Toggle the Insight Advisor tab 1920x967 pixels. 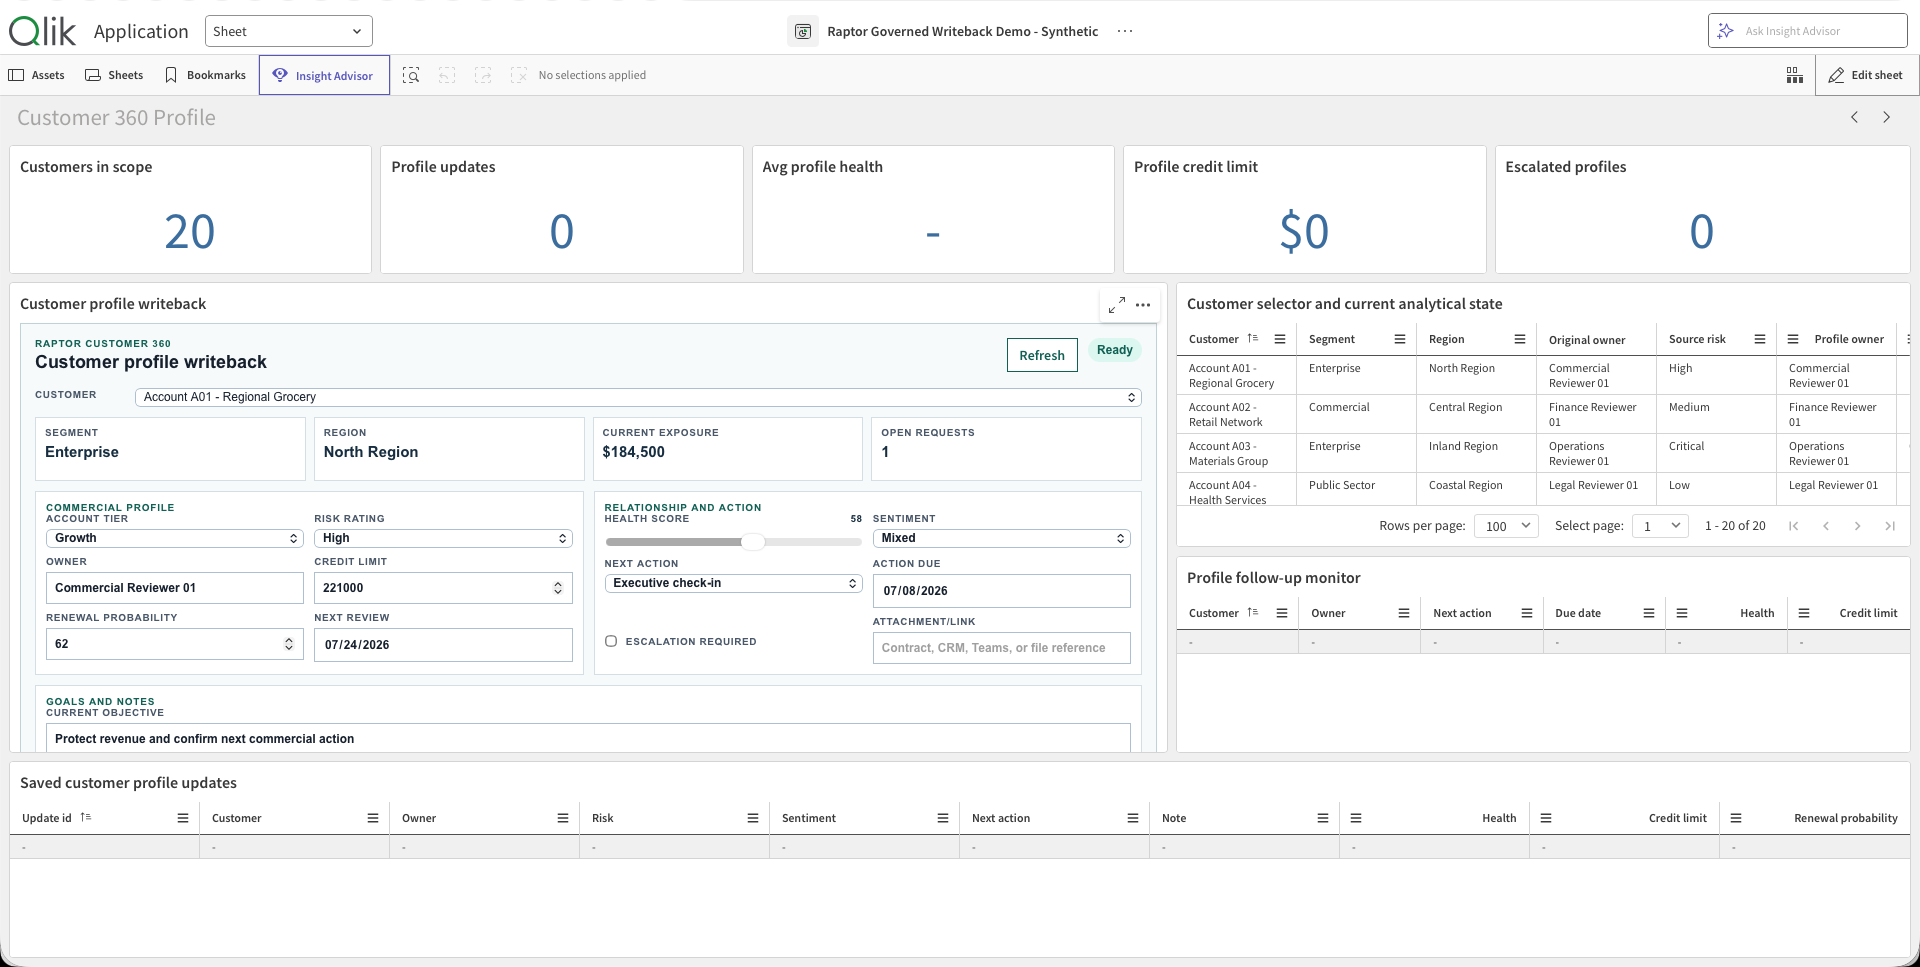point(324,75)
